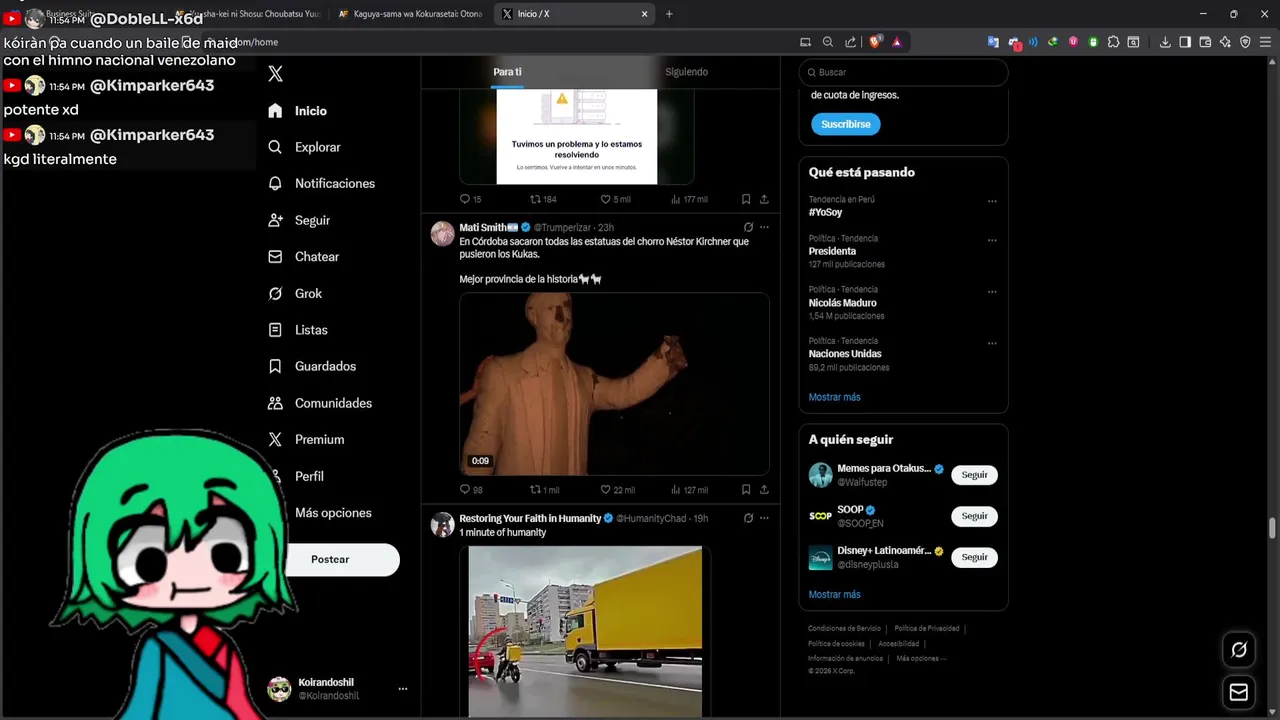
Task: Open the Koirandoshil account menu dots
Action: point(403,689)
